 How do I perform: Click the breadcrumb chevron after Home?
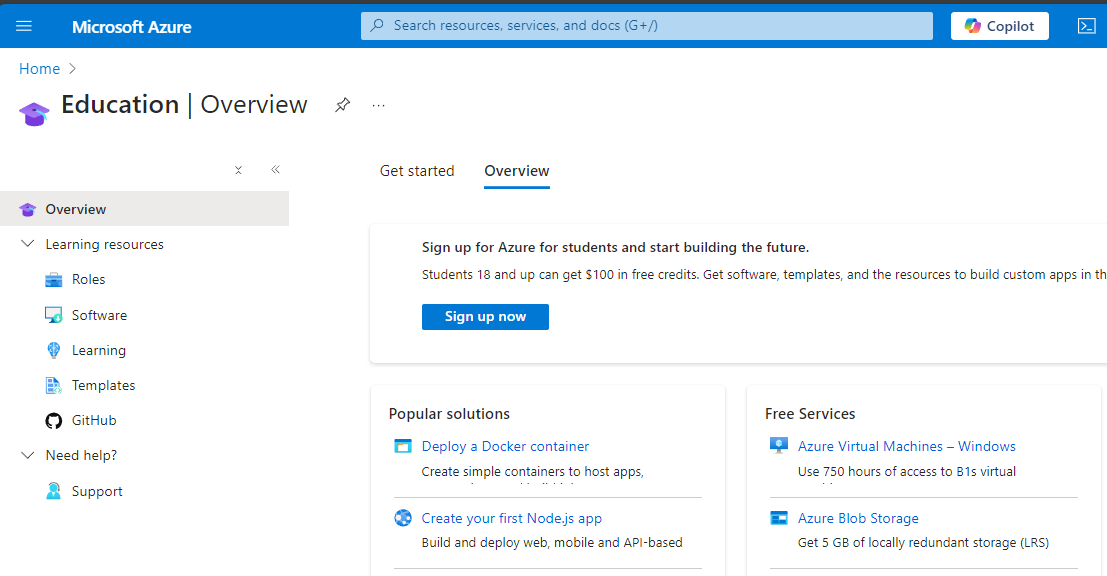point(72,68)
